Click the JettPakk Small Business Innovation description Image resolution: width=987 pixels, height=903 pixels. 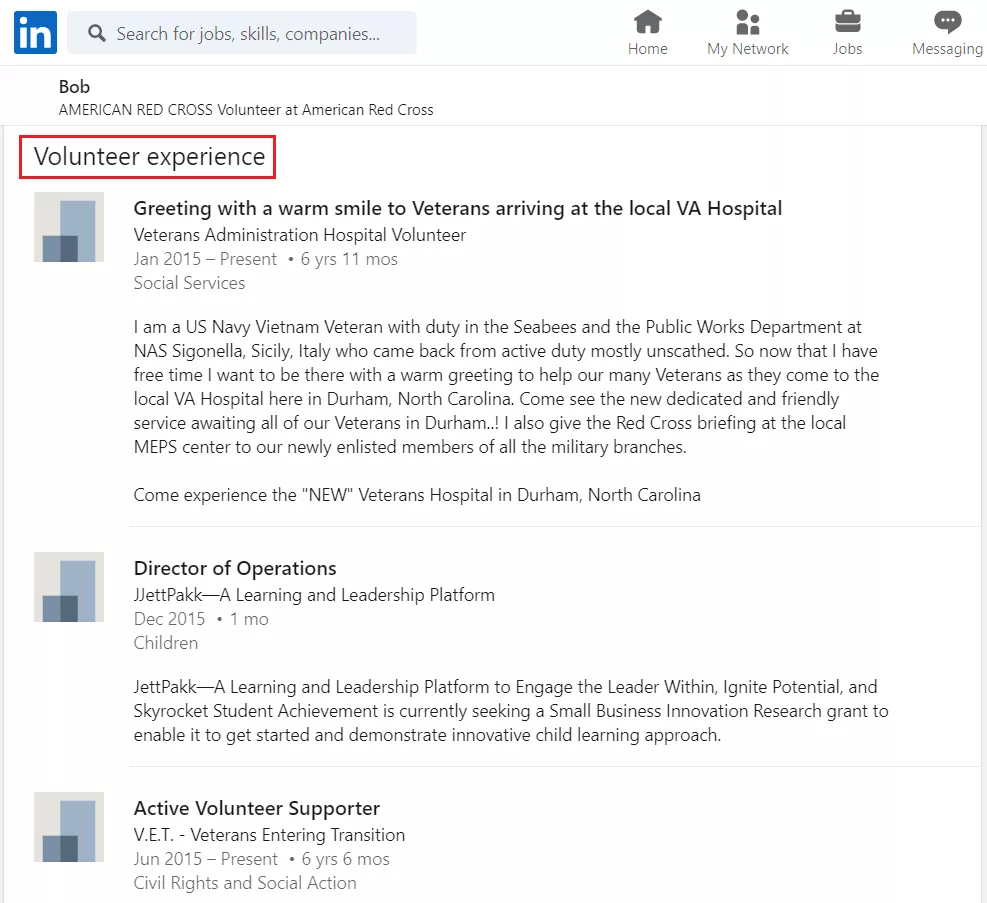511,711
